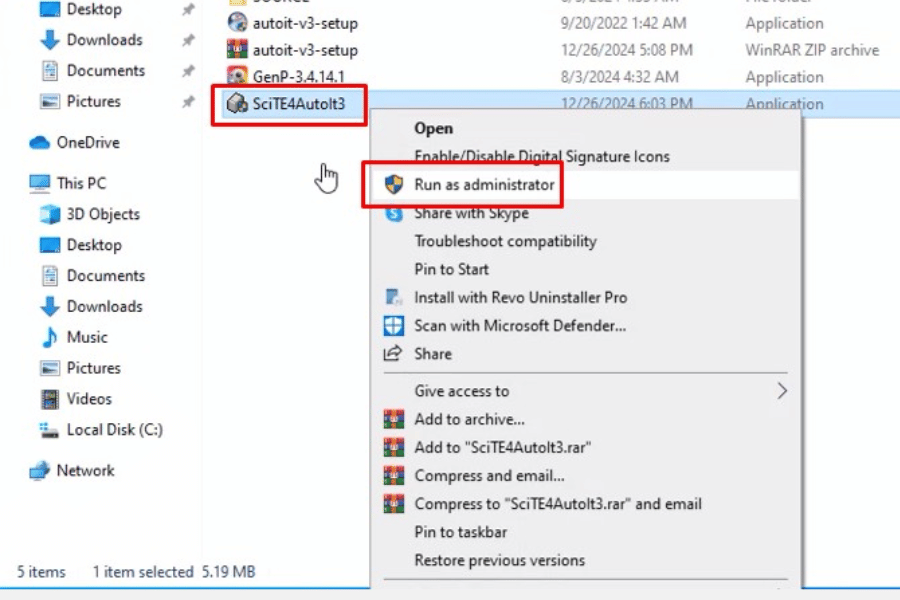Open Network in the navigation pane
900x600 pixels.
(85, 470)
